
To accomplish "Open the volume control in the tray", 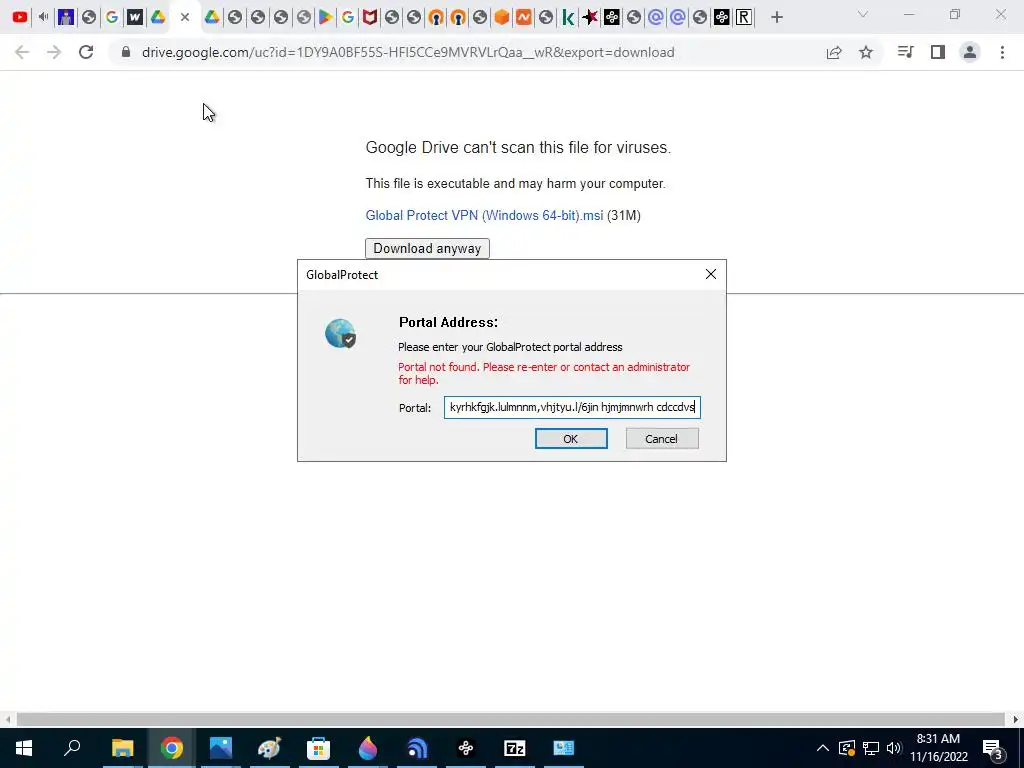I will (x=894, y=748).
